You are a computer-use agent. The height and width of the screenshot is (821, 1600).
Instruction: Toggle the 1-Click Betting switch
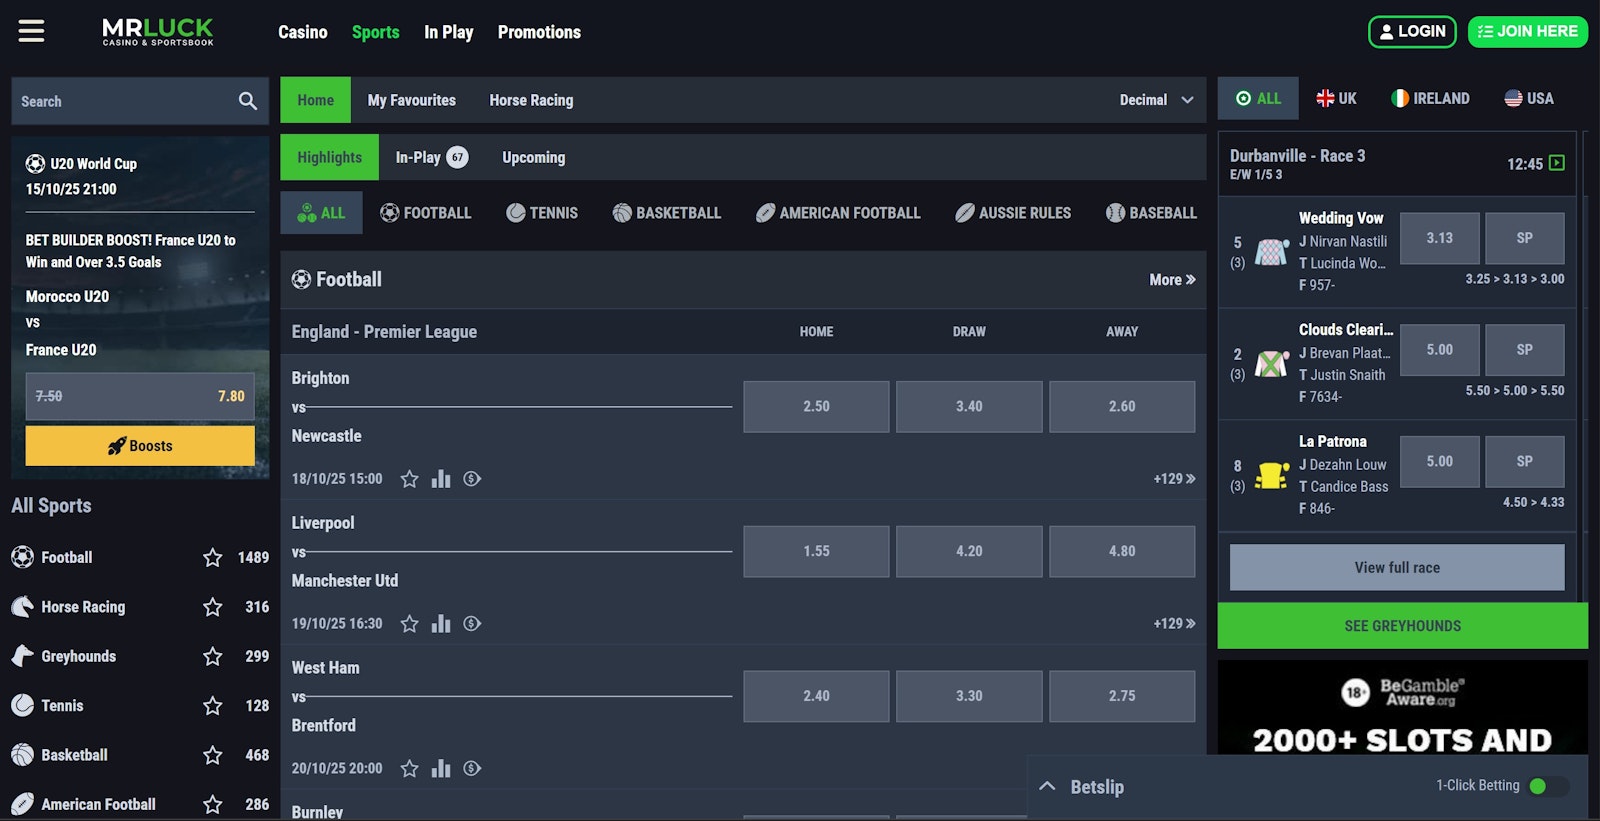click(x=1547, y=786)
